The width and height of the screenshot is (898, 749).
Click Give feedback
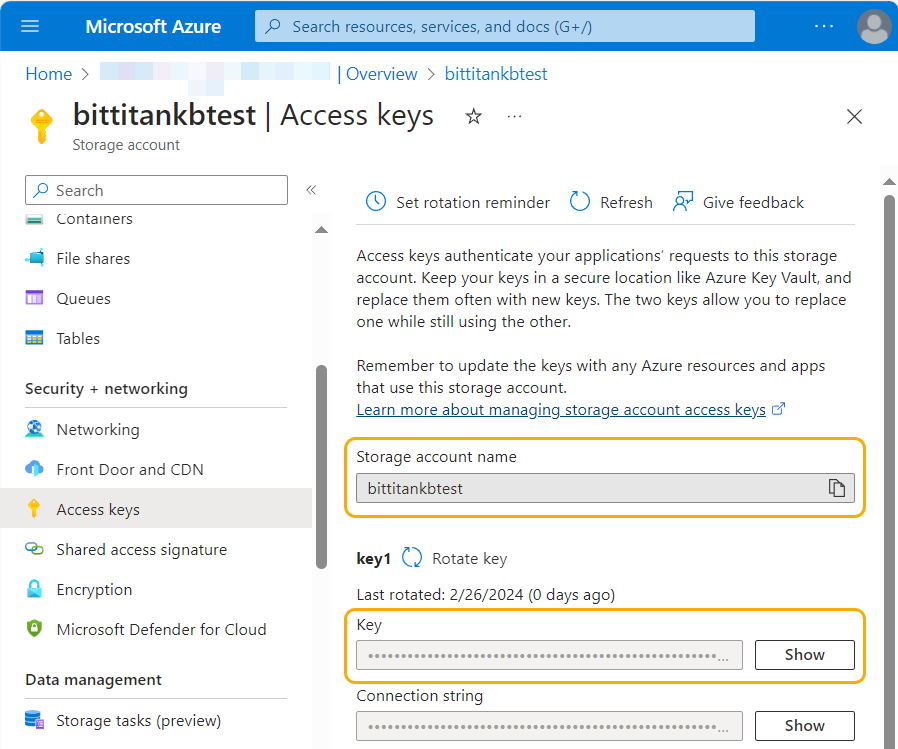point(738,202)
